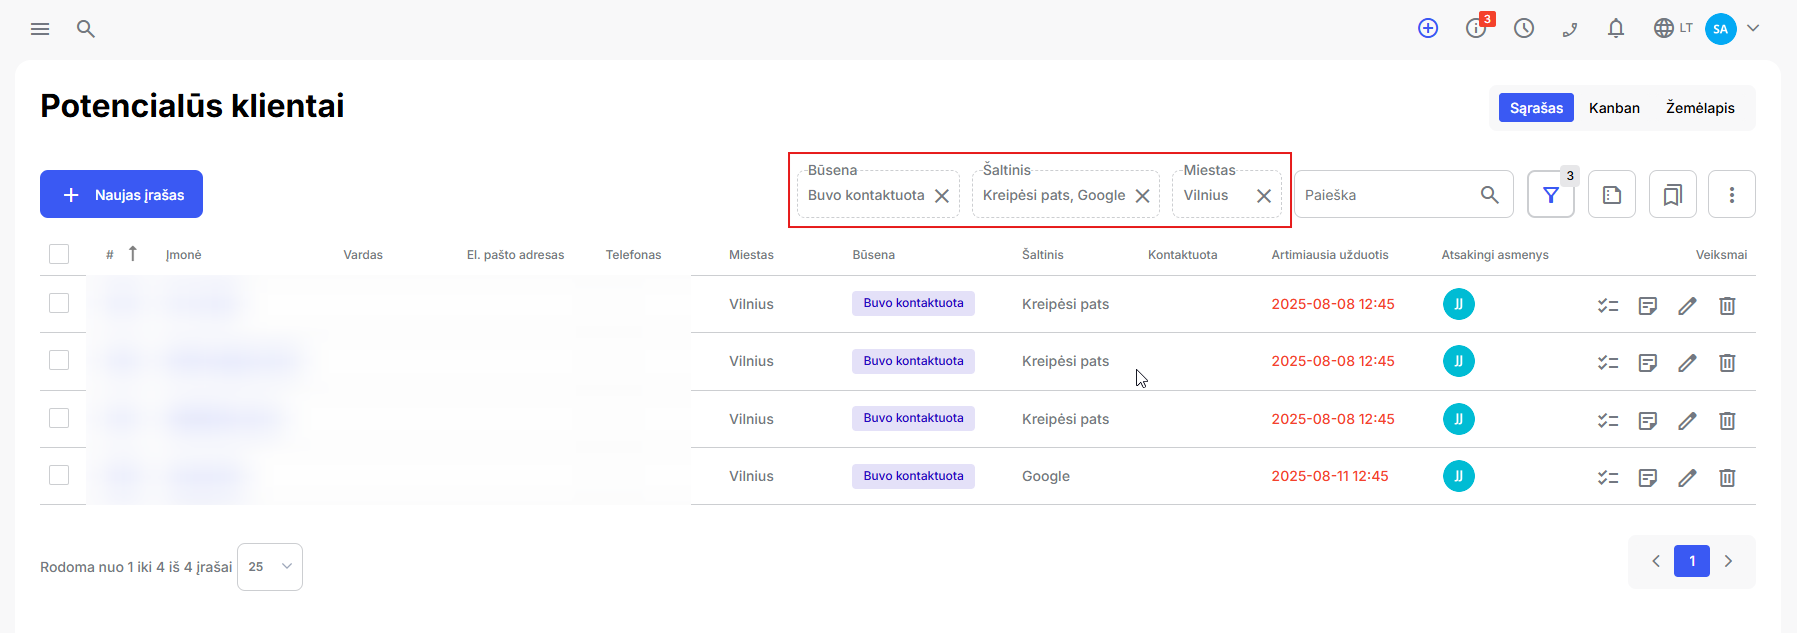
Task: Open the notifications bell
Action: 1616,29
